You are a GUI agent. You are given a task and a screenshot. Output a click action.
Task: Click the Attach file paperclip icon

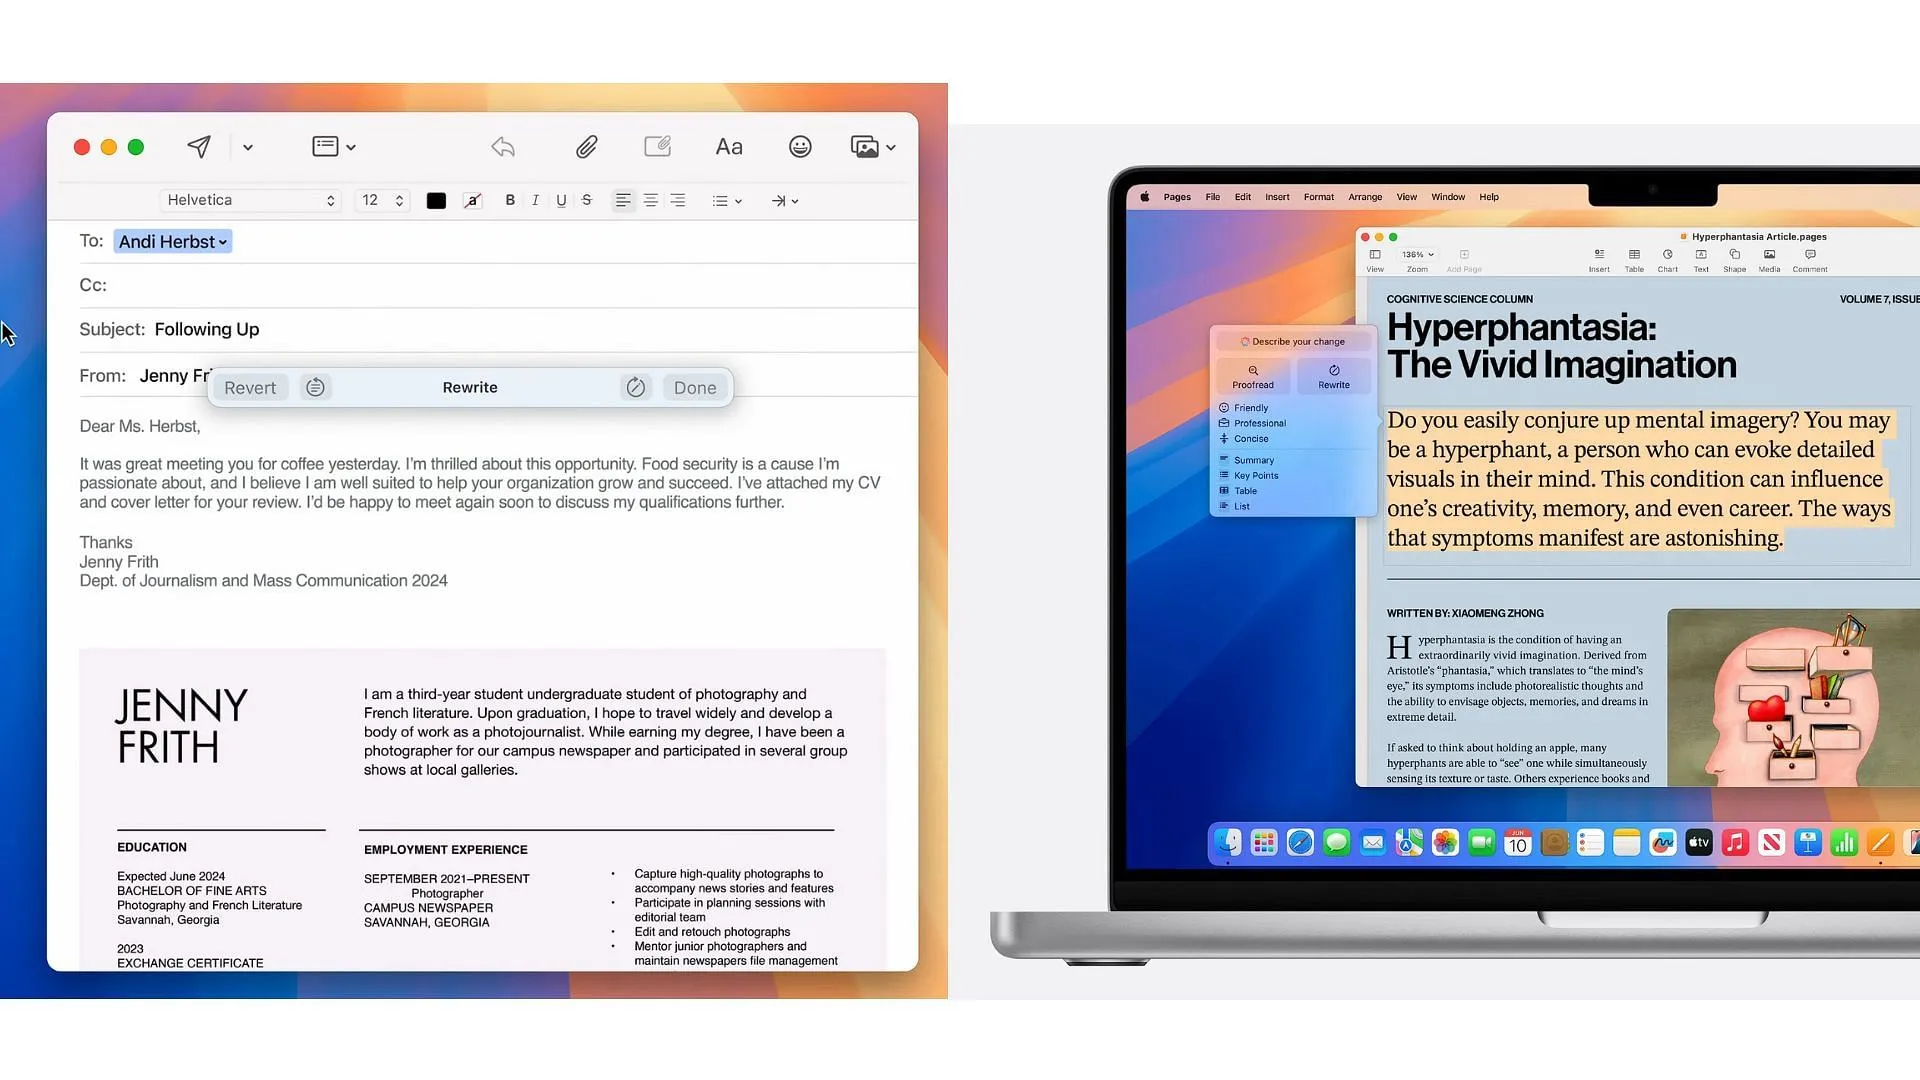pyautogui.click(x=584, y=146)
